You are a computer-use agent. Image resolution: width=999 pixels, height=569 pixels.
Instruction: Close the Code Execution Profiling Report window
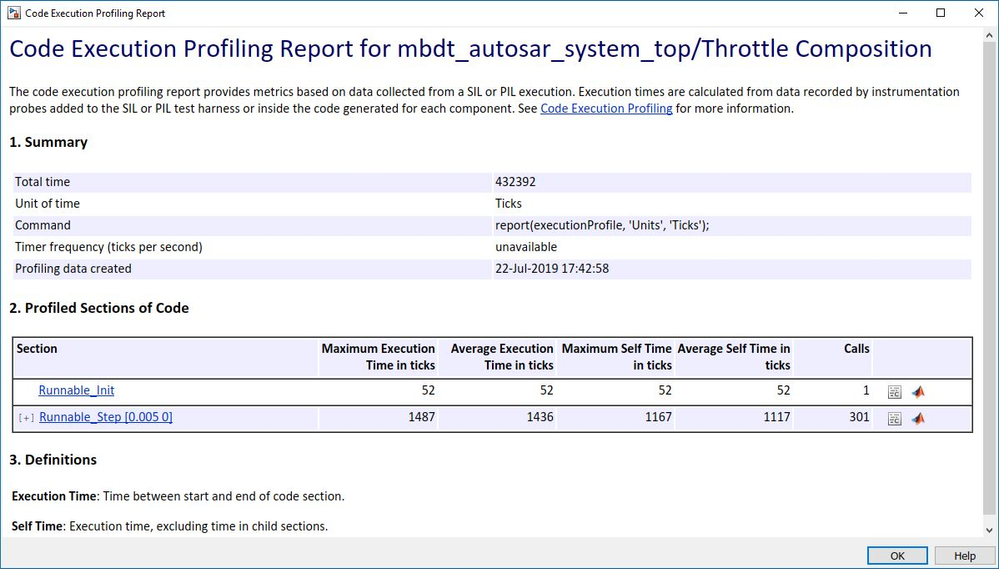[979, 13]
